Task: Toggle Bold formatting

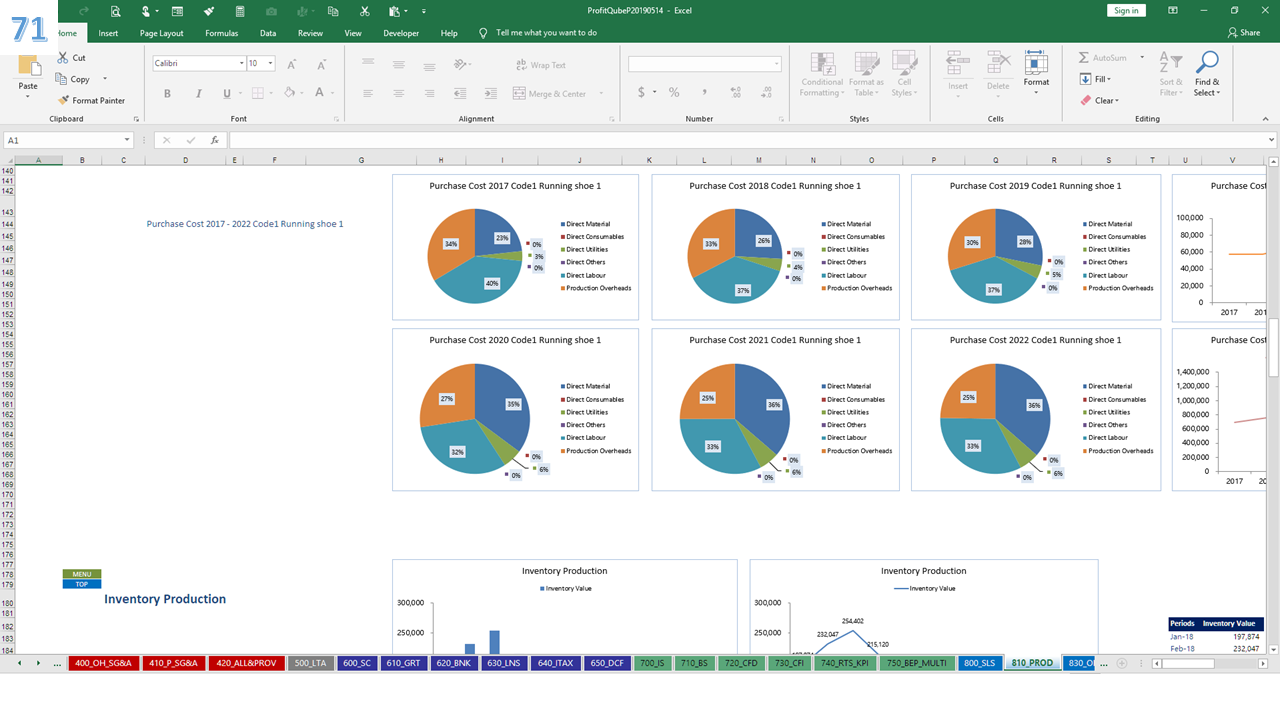Action: (167, 93)
